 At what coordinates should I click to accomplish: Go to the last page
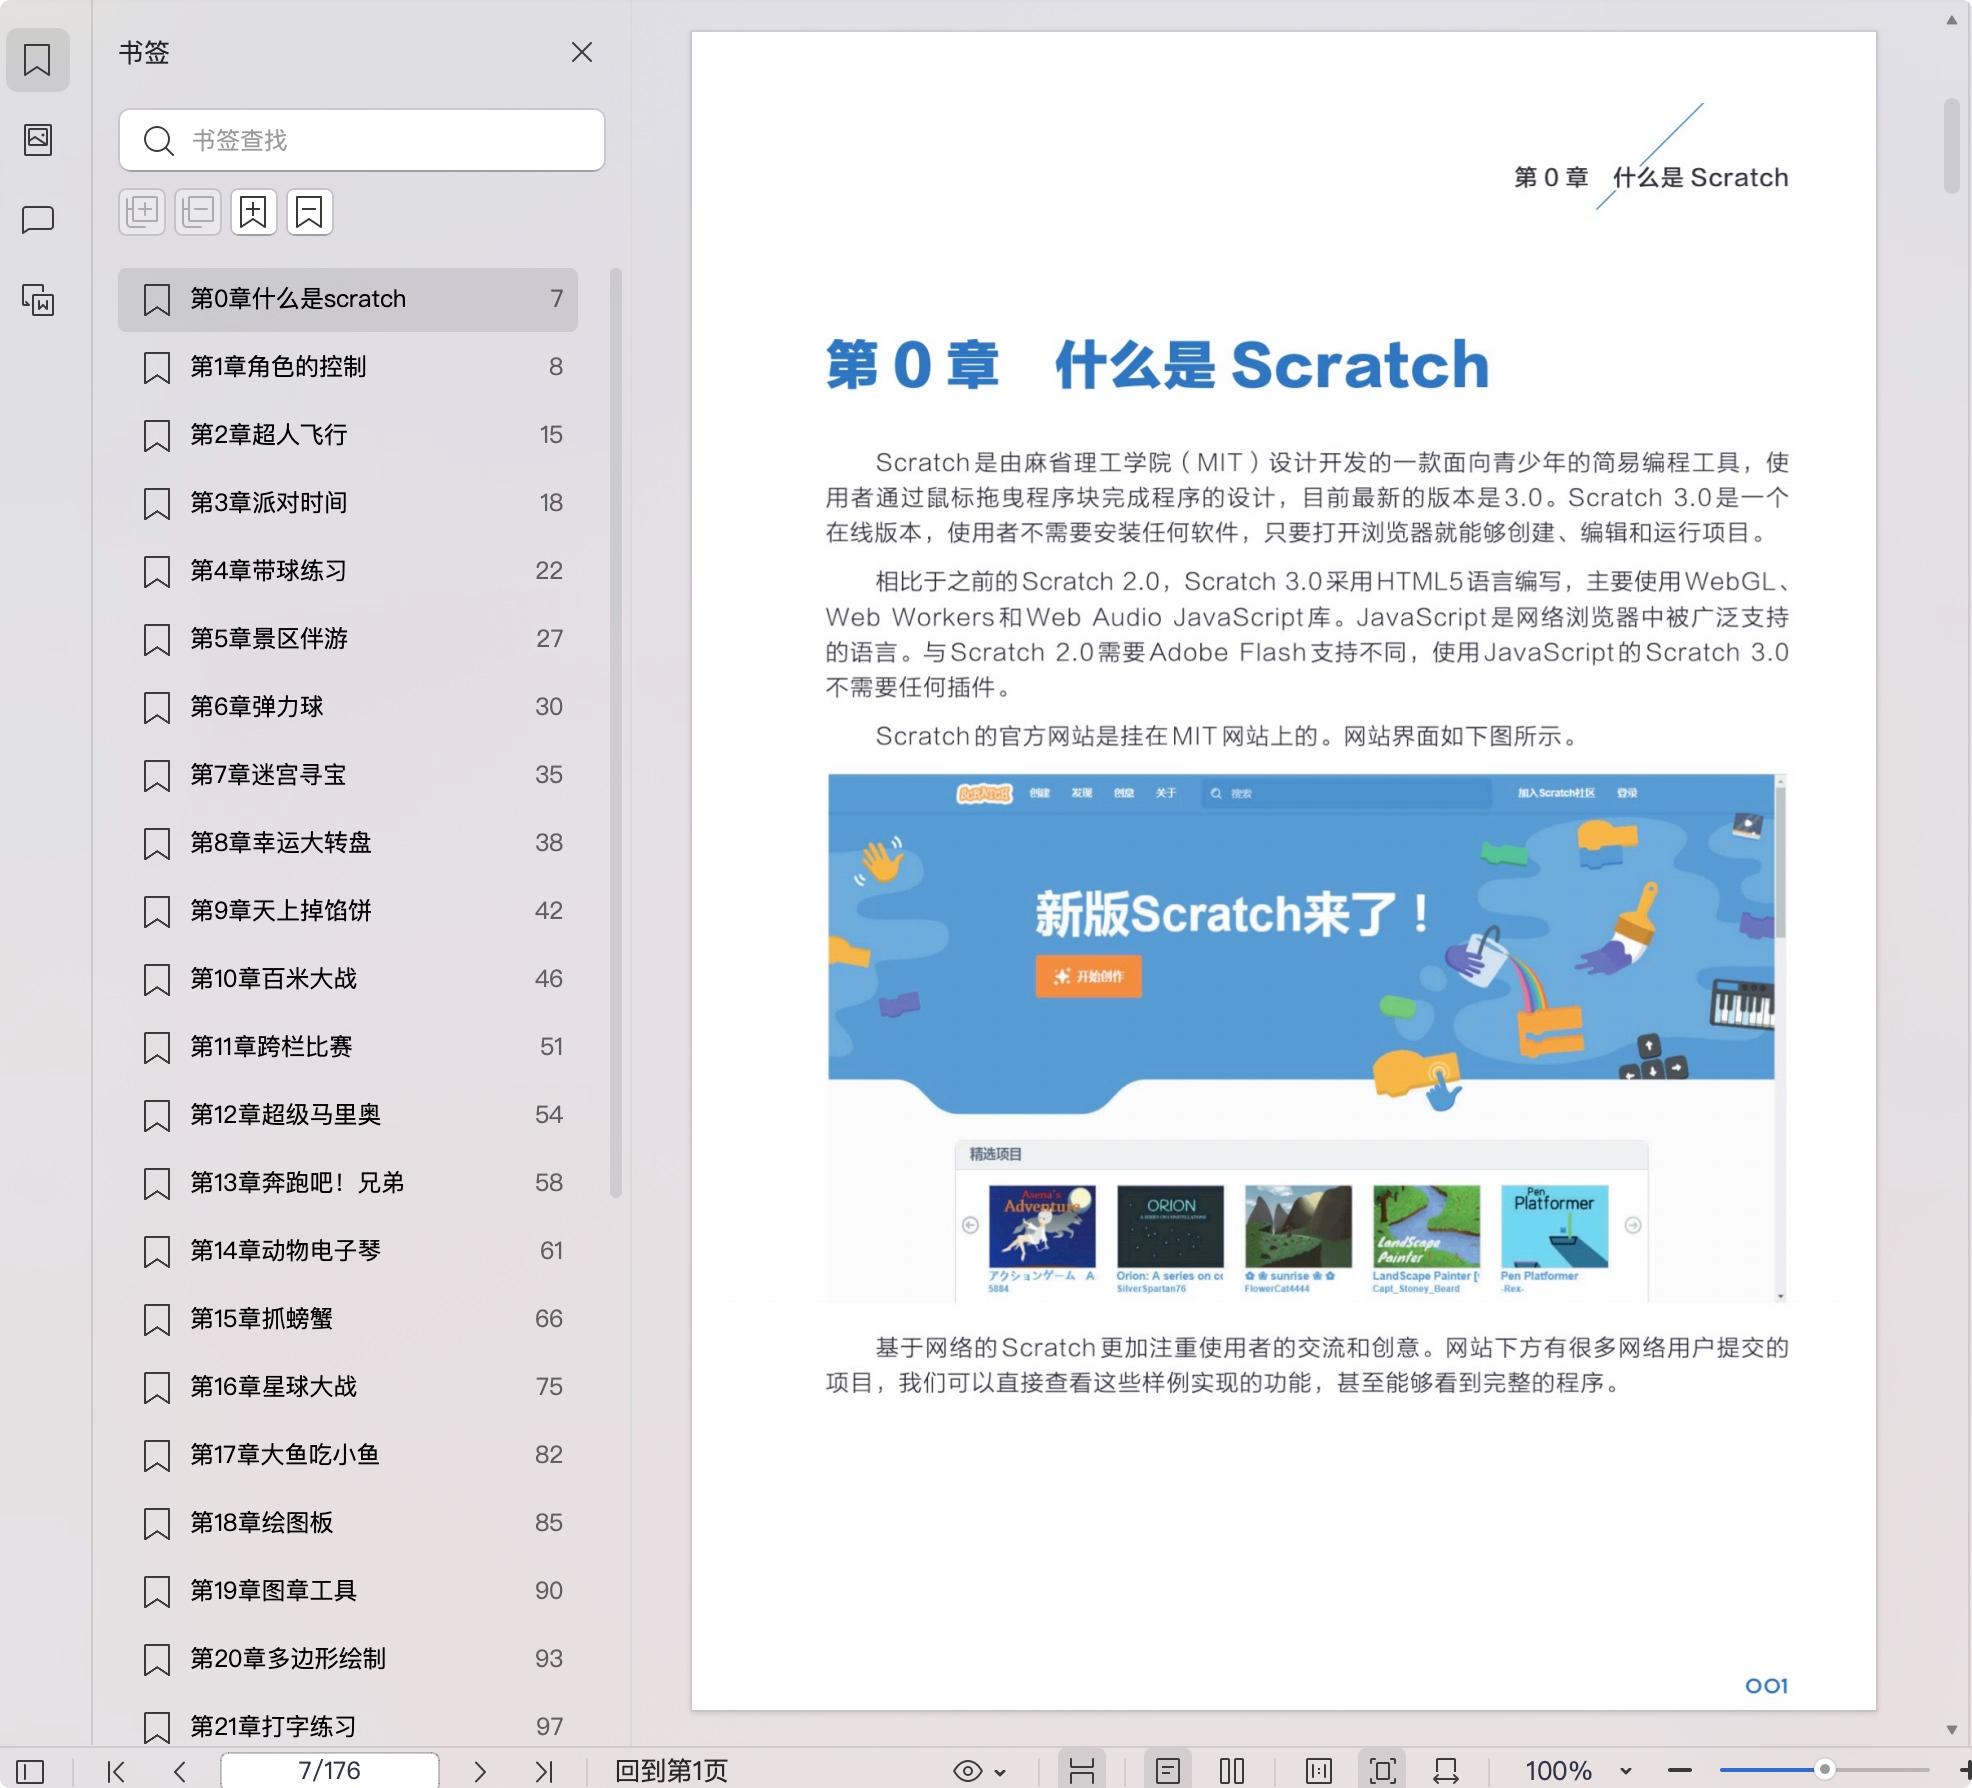click(x=544, y=1771)
